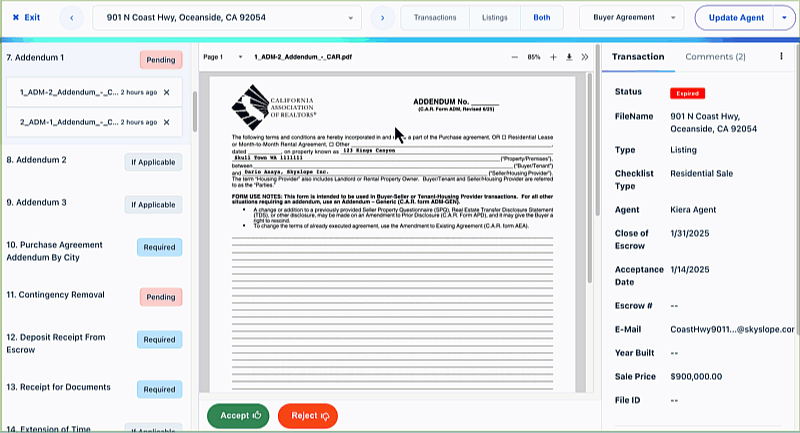Image resolution: width=800 pixels, height=433 pixels.
Task: Download the PDF document
Action: (x=569, y=57)
